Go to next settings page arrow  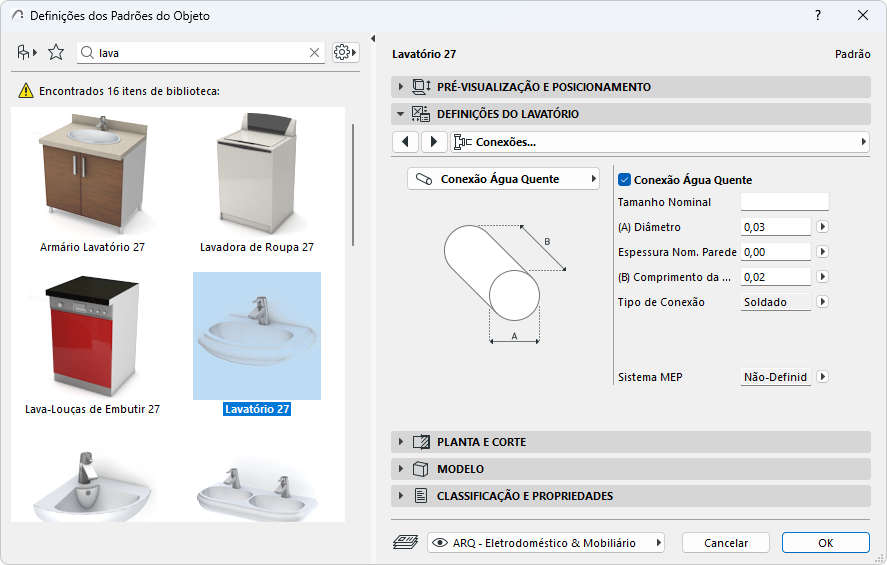pyautogui.click(x=433, y=142)
